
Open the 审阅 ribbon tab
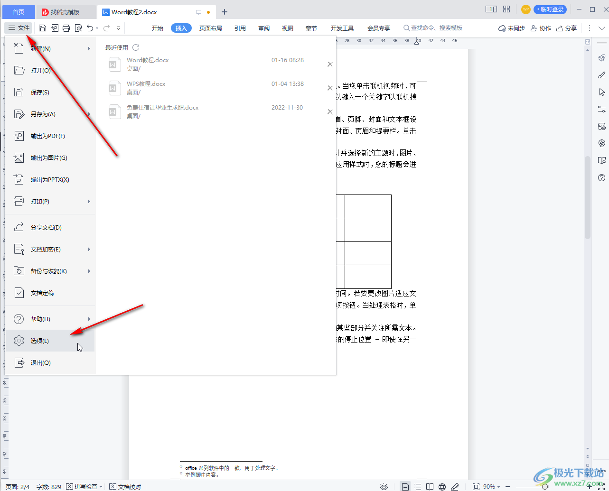click(264, 28)
